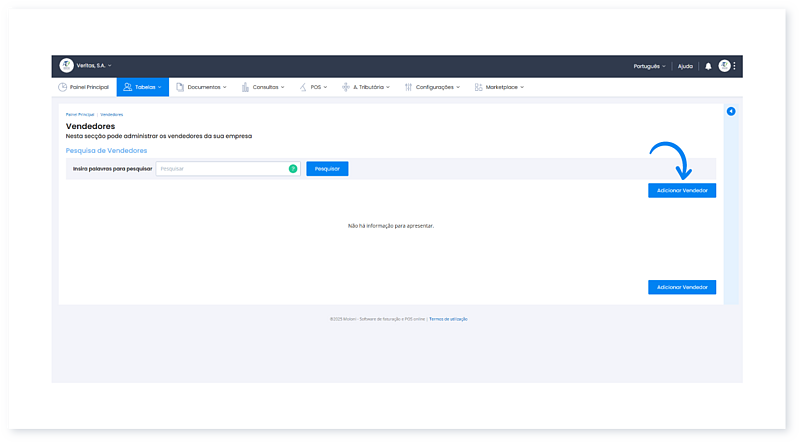Open the Tabelas menu
This screenshot has height=443, width=800.
(x=143, y=87)
